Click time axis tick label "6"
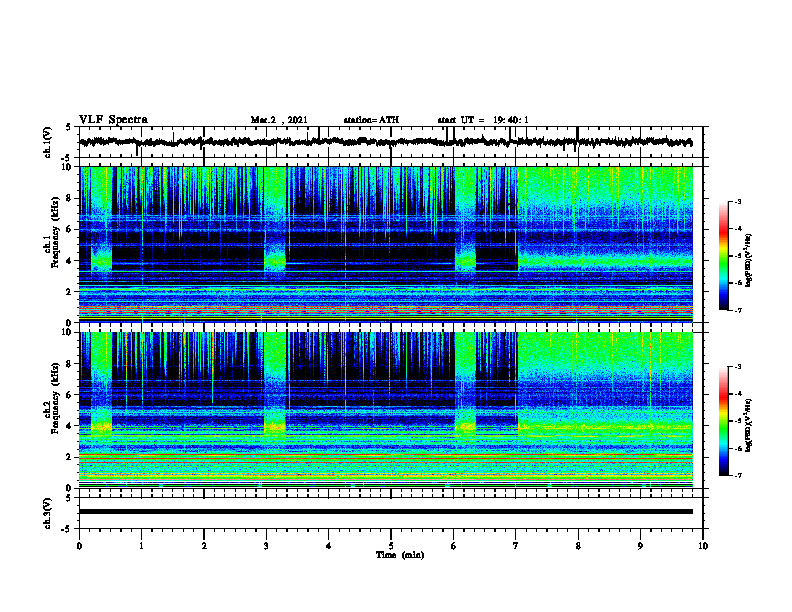The width and height of the screenshot is (792, 612). coord(454,546)
